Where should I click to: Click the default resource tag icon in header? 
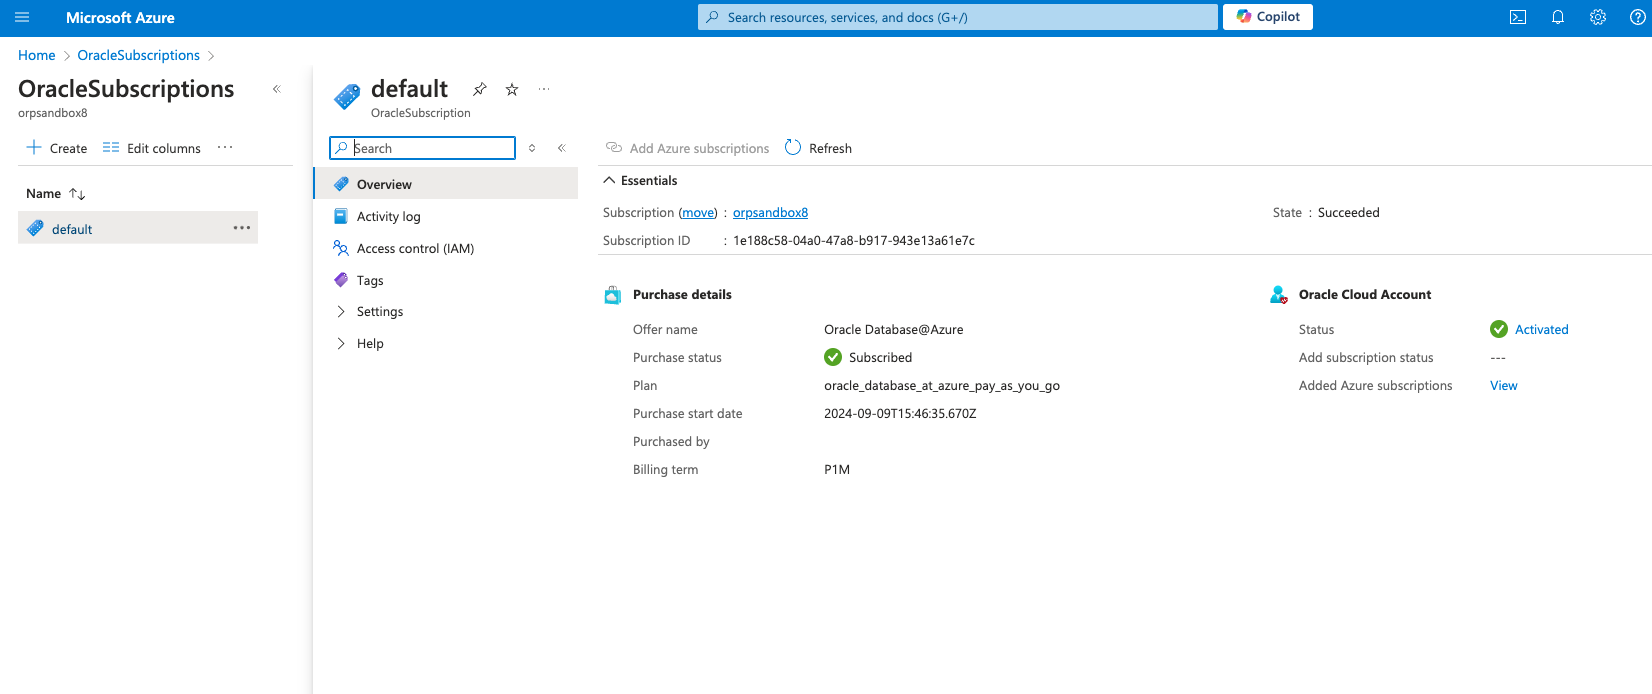point(347,96)
